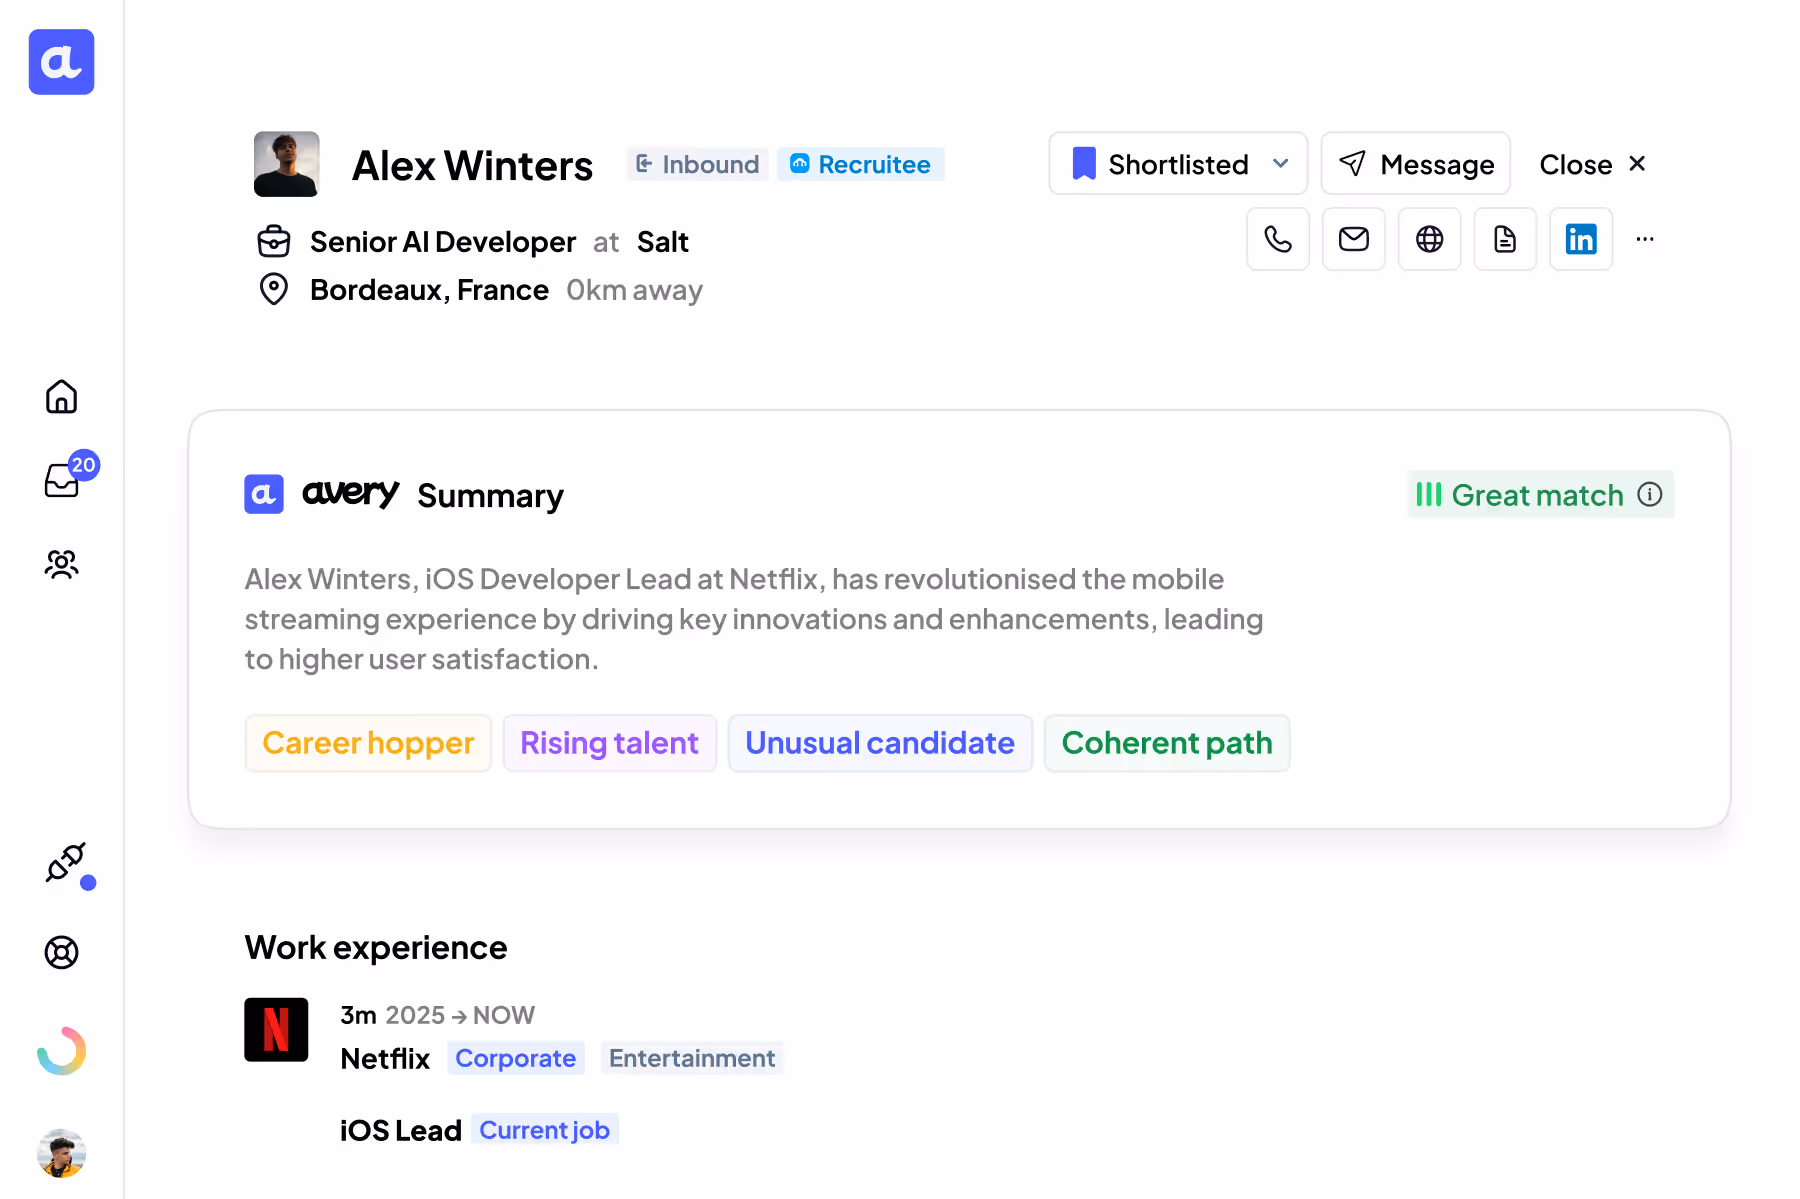The width and height of the screenshot is (1800, 1199).
Task: Call the candidate via phone icon
Action: pyautogui.click(x=1278, y=239)
